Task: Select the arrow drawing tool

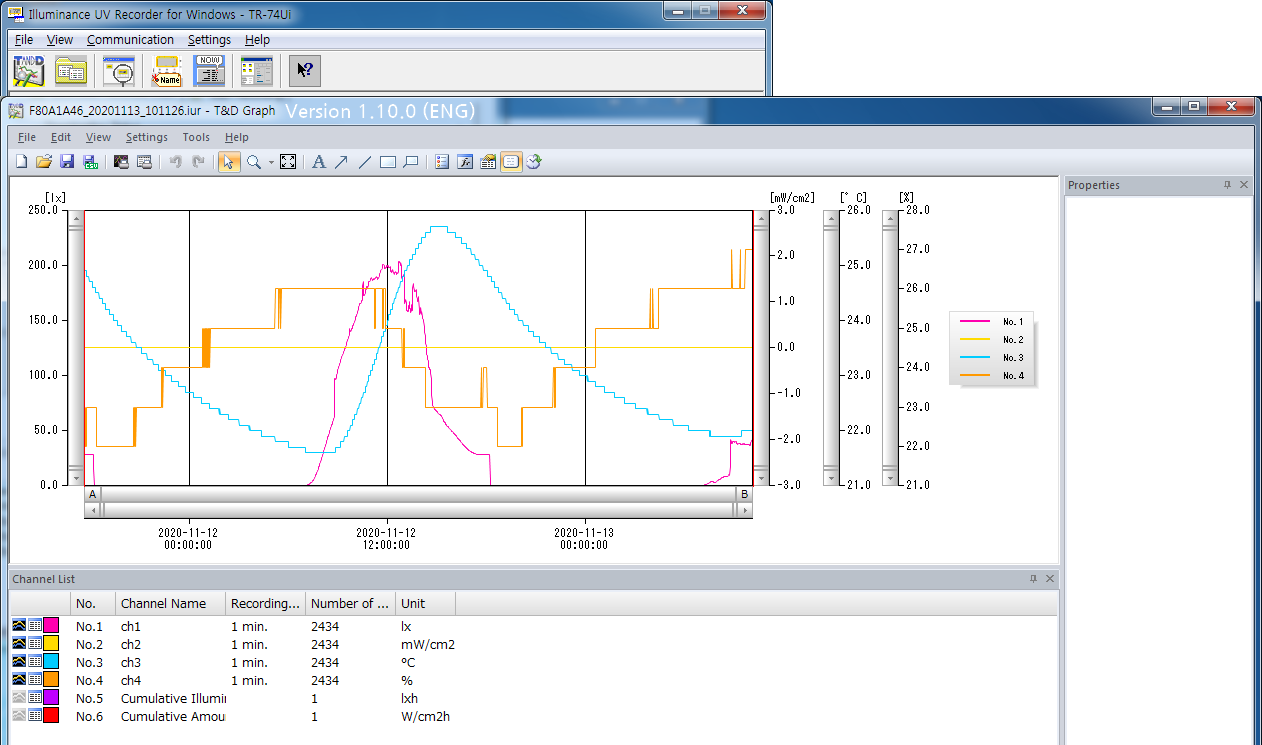Action: pyautogui.click(x=341, y=162)
